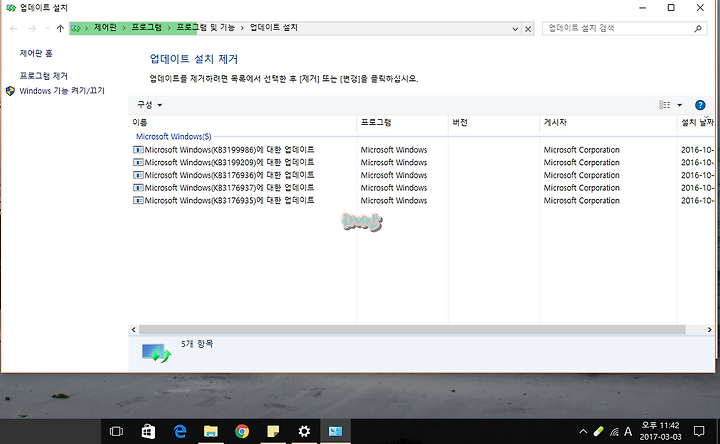720x444 pixels.
Task: Click the magnifier search icon
Action: [x=698, y=28]
